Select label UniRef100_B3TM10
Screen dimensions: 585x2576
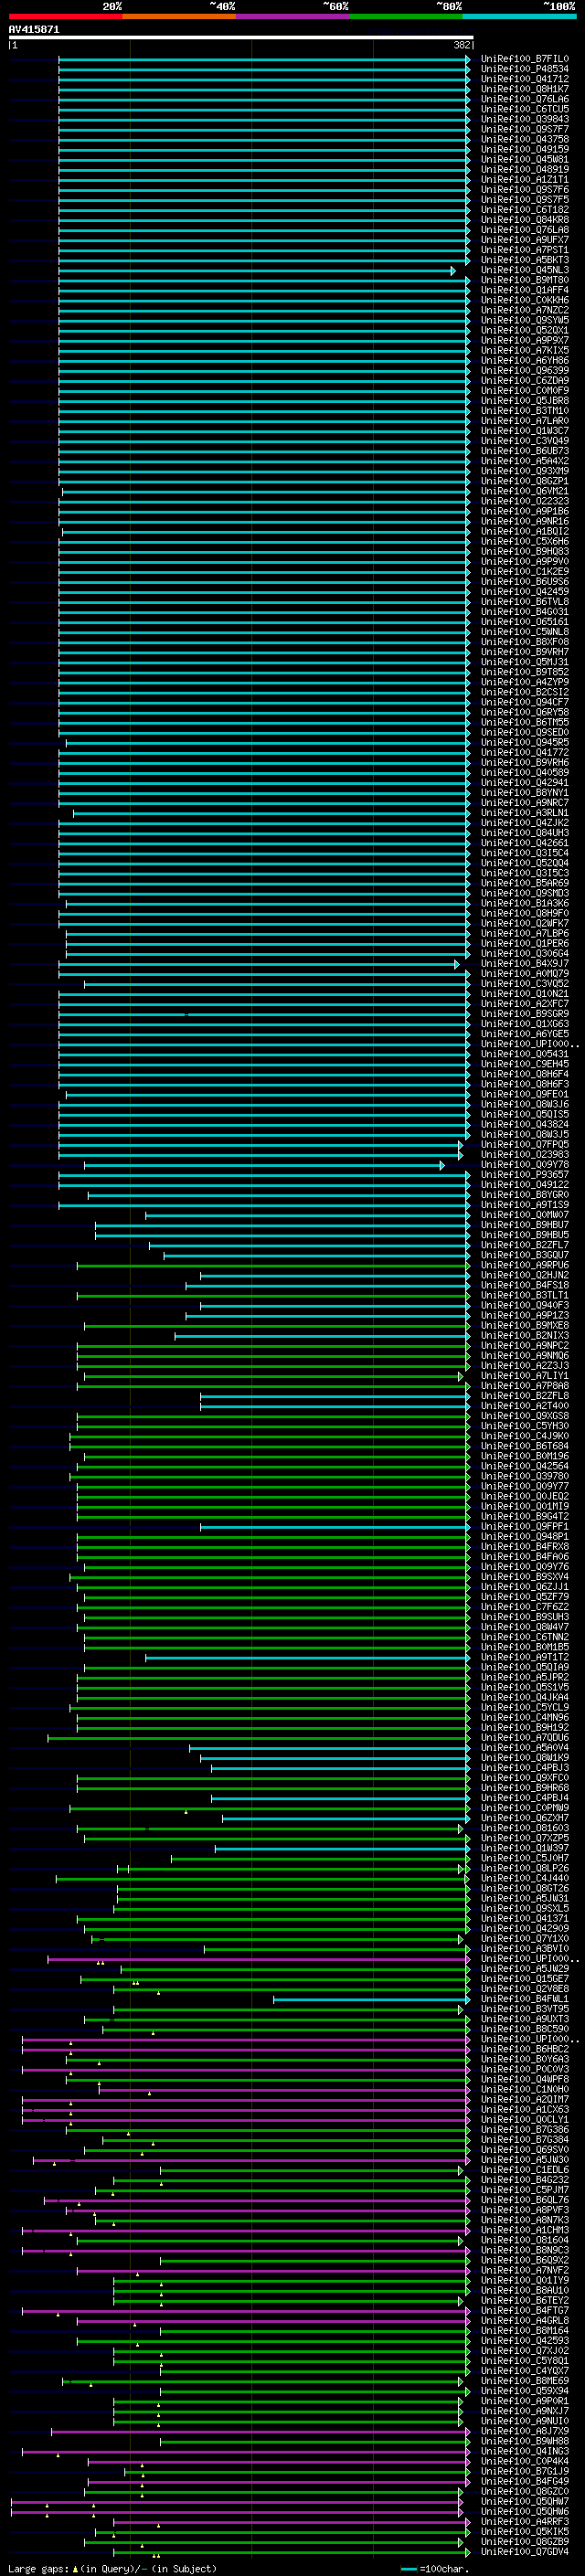point(524,411)
